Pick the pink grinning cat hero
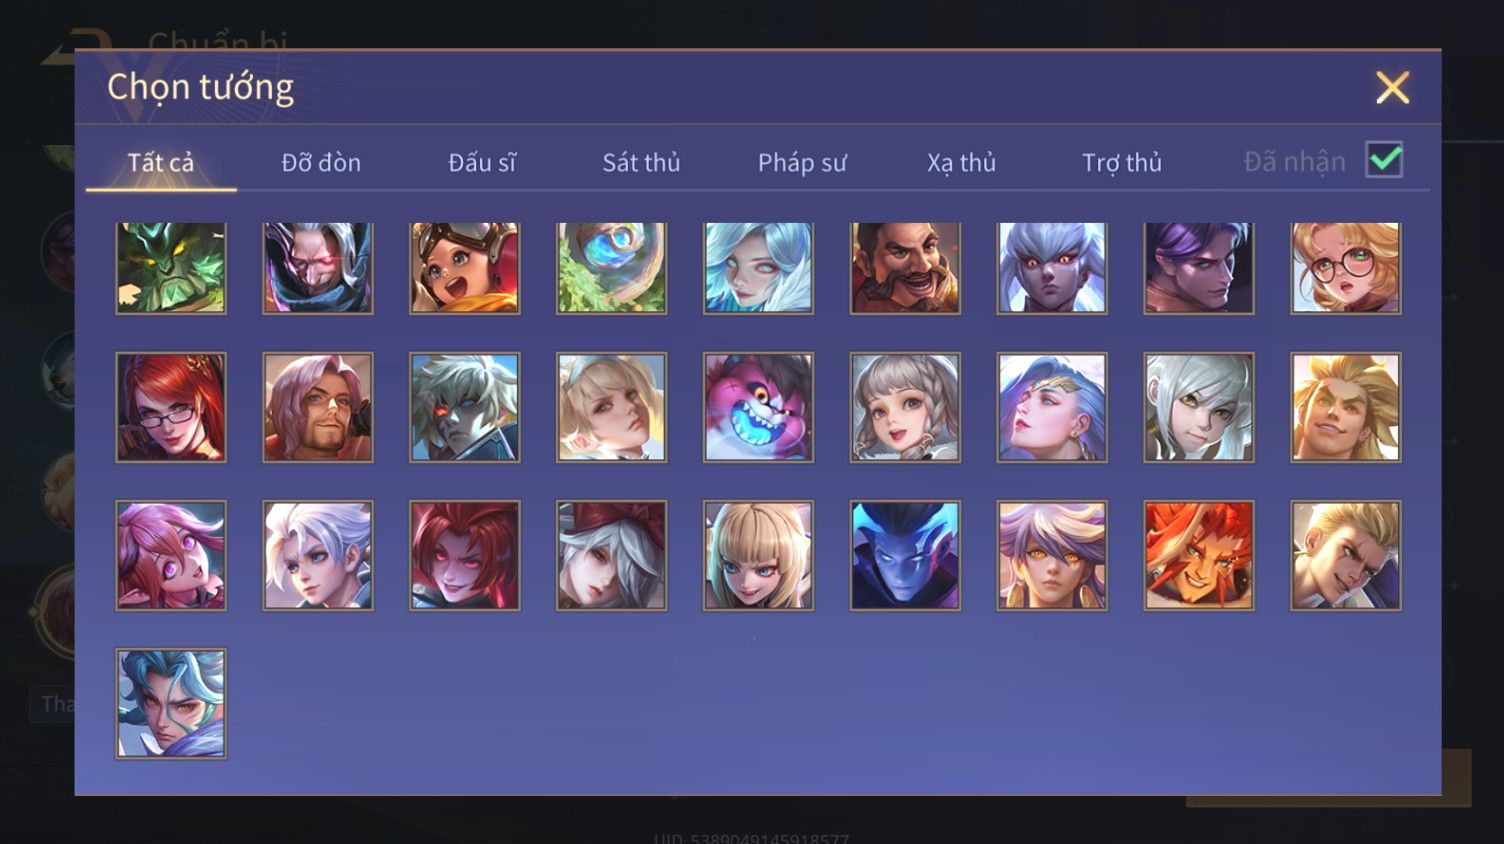 (x=758, y=407)
